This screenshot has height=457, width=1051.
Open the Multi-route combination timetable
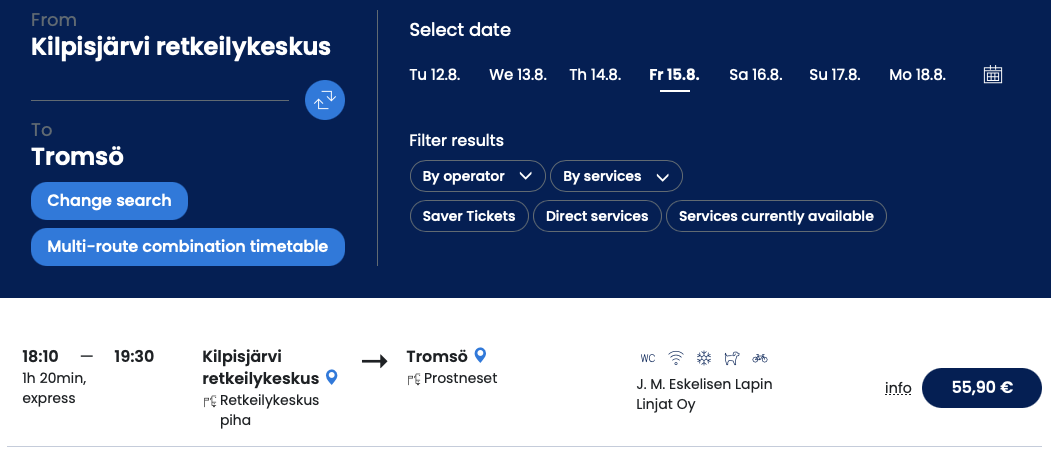point(188,247)
